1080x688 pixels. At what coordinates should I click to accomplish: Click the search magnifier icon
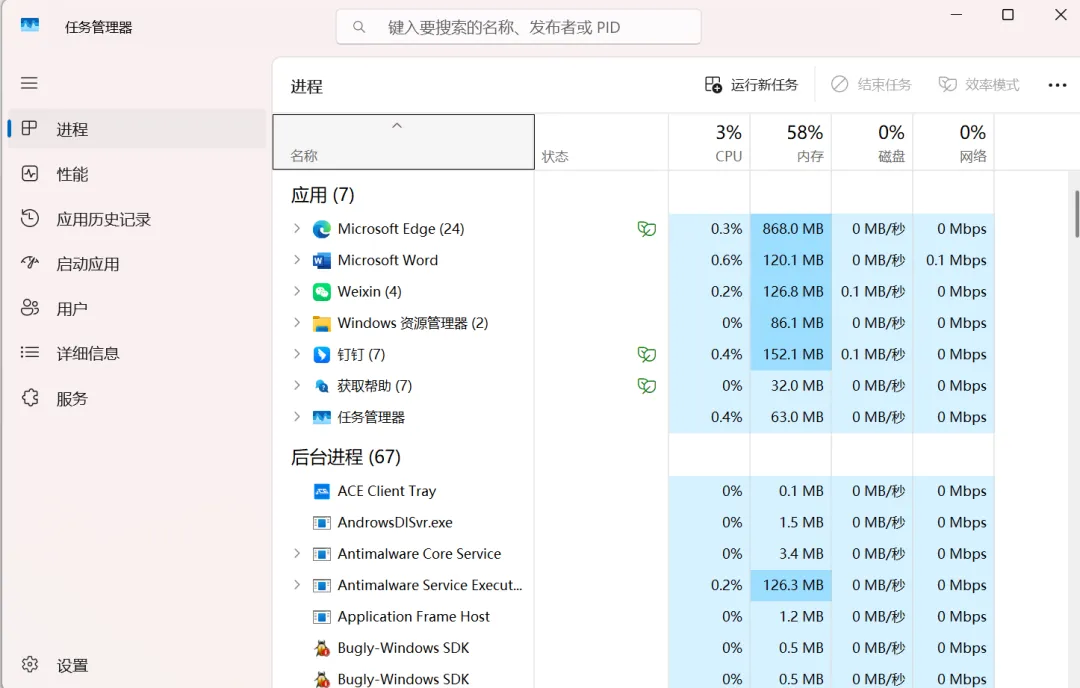(x=359, y=27)
